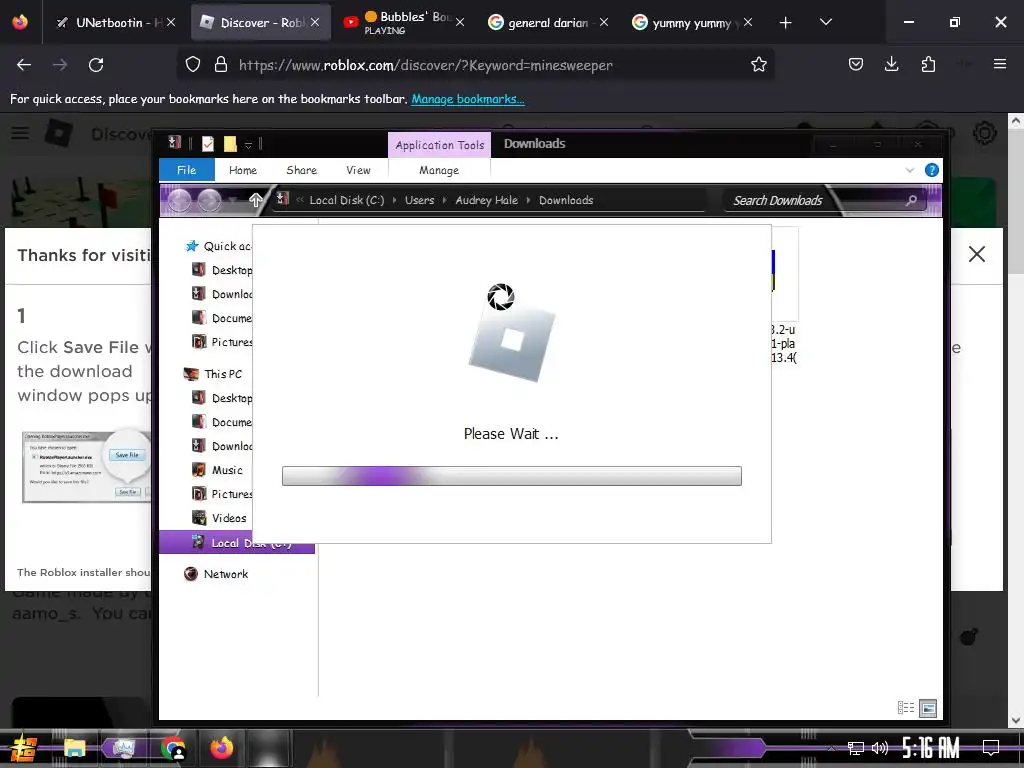Open Roblox settings gear icon
This screenshot has width=1024, height=768.
click(x=984, y=133)
